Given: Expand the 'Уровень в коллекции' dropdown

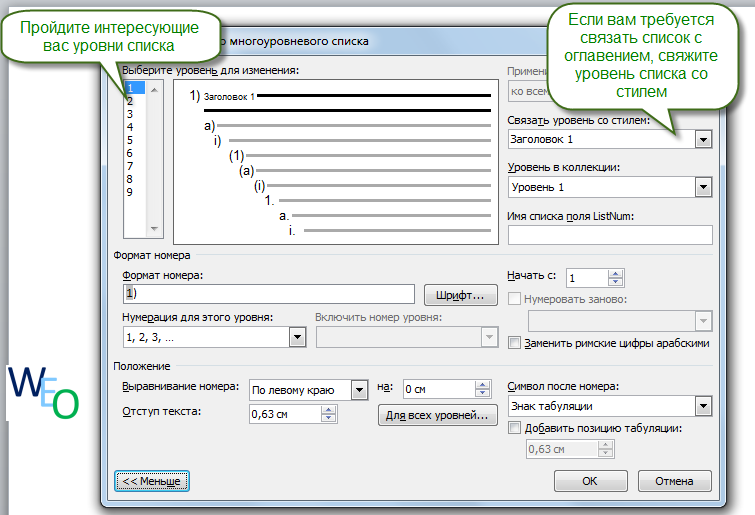Looking at the screenshot, I should [x=703, y=187].
